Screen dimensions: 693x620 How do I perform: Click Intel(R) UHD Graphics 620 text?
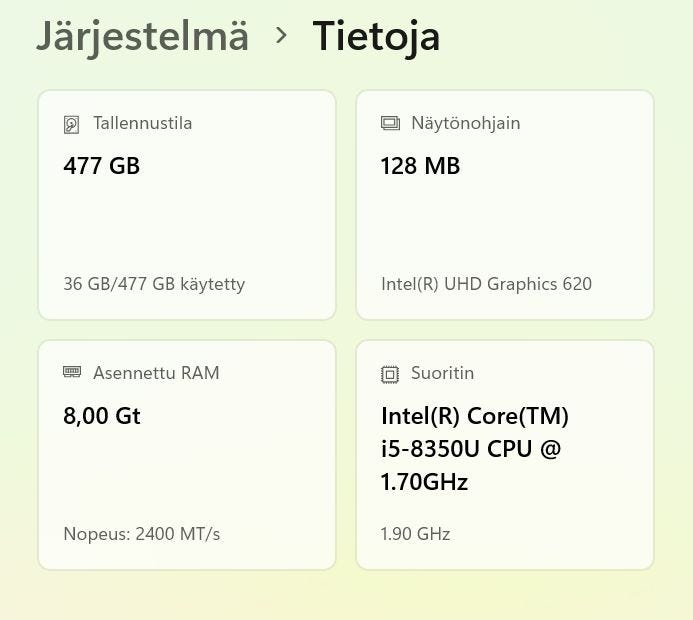click(486, 284)
